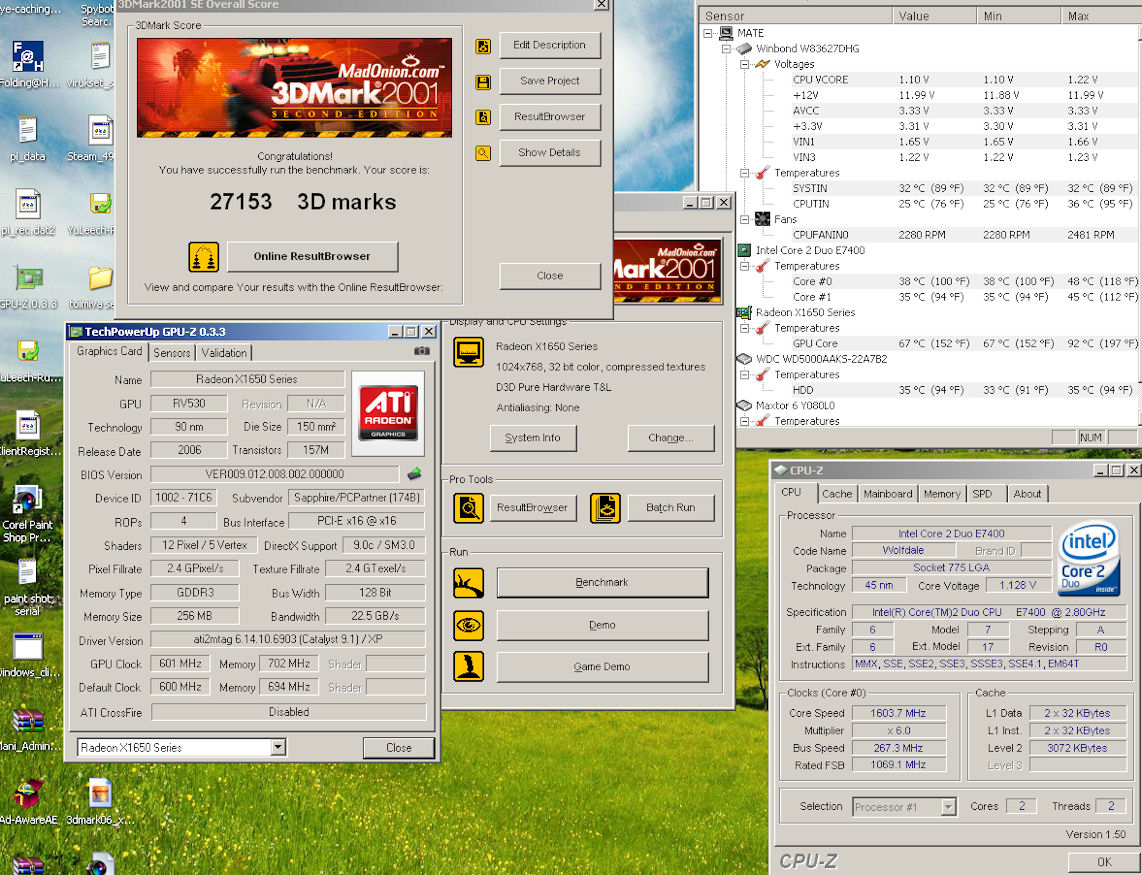Click the yellow monitor display settings icon

point(468,353)
